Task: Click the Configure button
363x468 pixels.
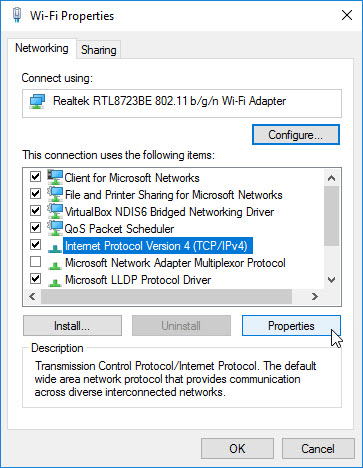Action: 296,135
